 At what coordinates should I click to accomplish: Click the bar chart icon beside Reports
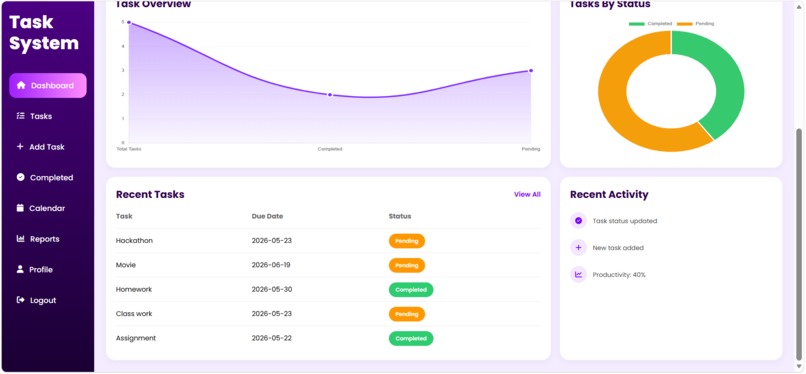(x=21, y=238)
